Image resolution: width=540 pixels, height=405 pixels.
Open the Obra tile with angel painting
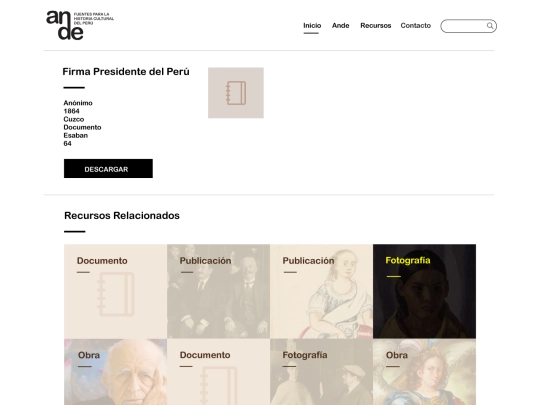[424, 372]
